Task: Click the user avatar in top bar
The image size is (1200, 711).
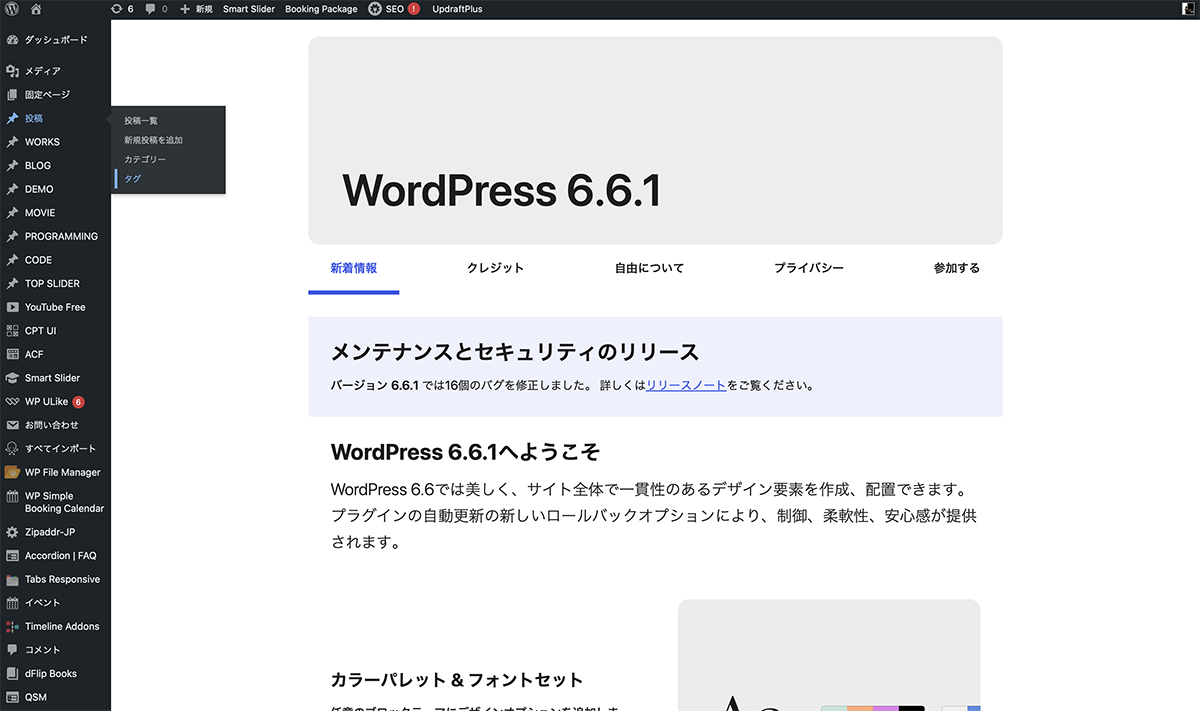Action: (x=1187, y=9)
